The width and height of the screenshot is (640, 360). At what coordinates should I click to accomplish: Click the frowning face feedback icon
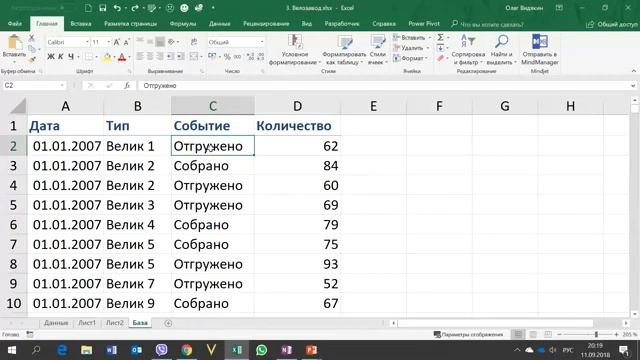click(x=170, y=8)
